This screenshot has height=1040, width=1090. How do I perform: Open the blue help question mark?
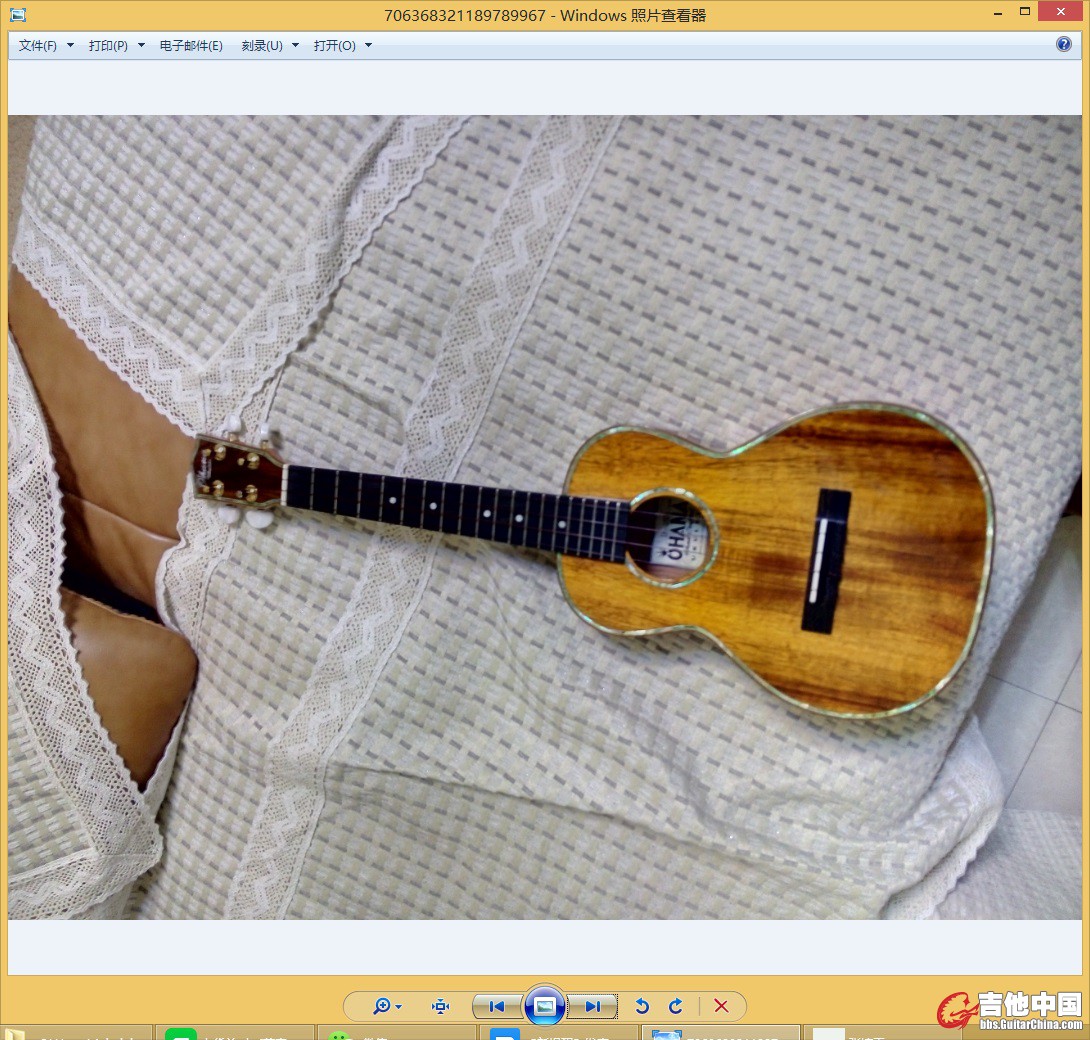click(x=1064, y=45)
